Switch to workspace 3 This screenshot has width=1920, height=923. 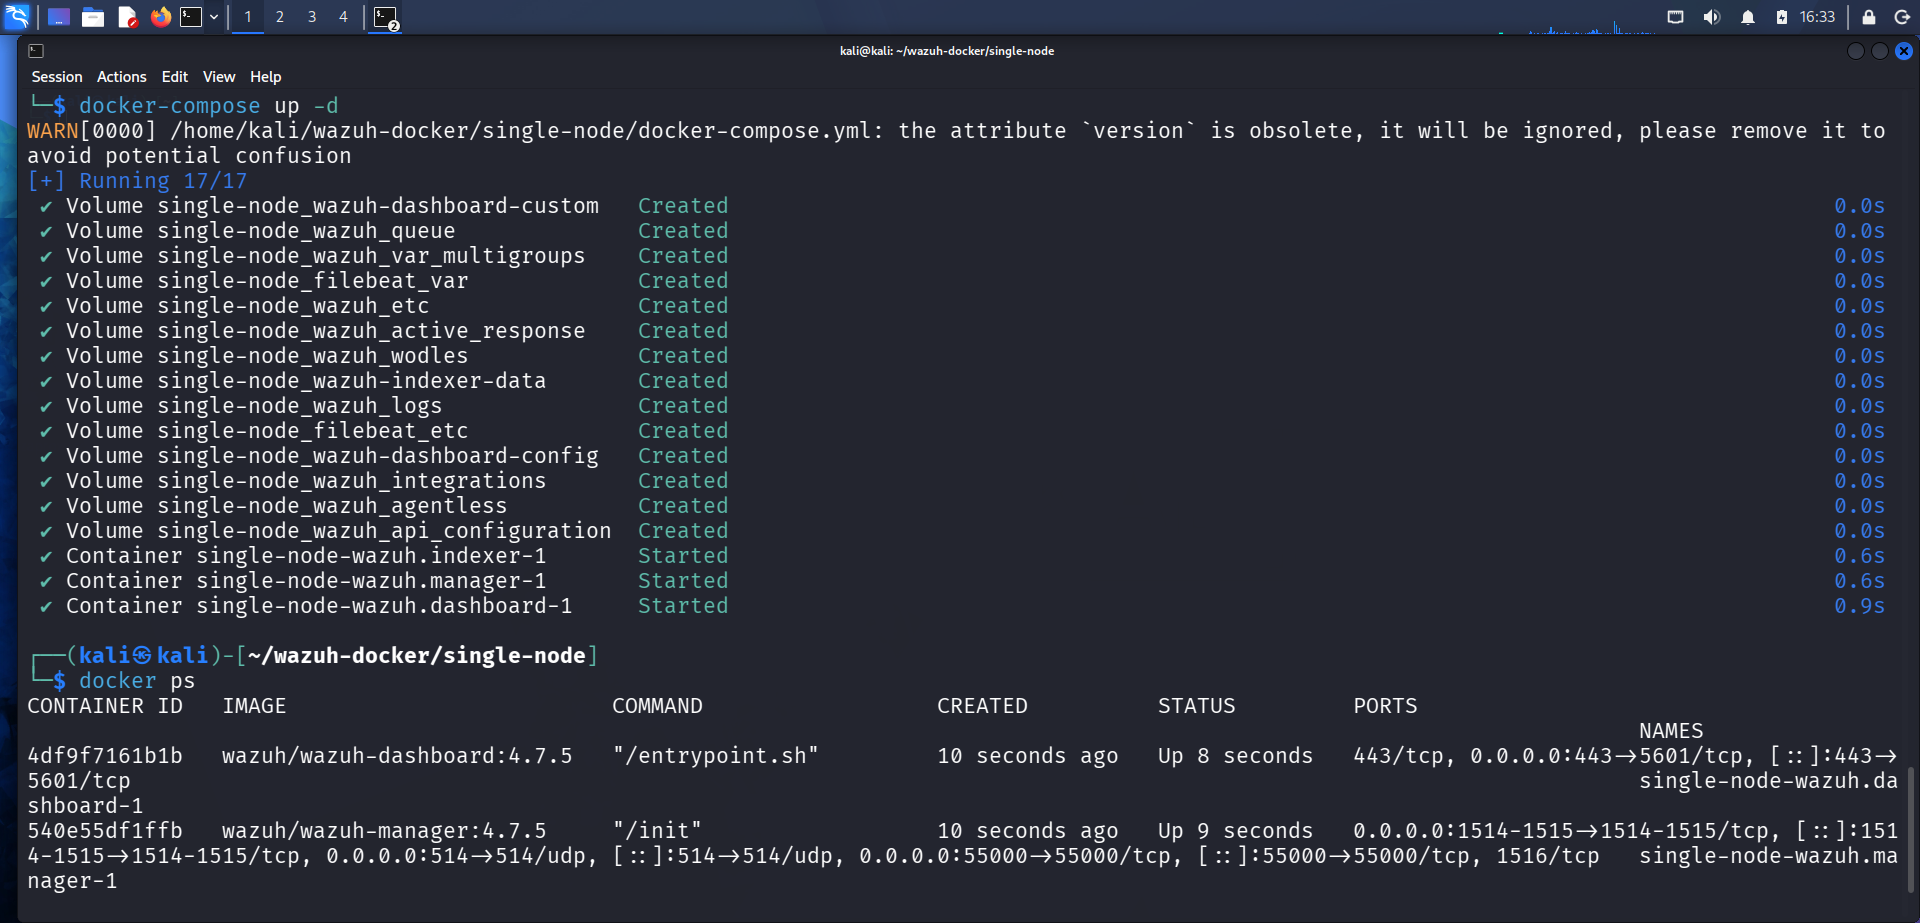[x=312, y=17]
